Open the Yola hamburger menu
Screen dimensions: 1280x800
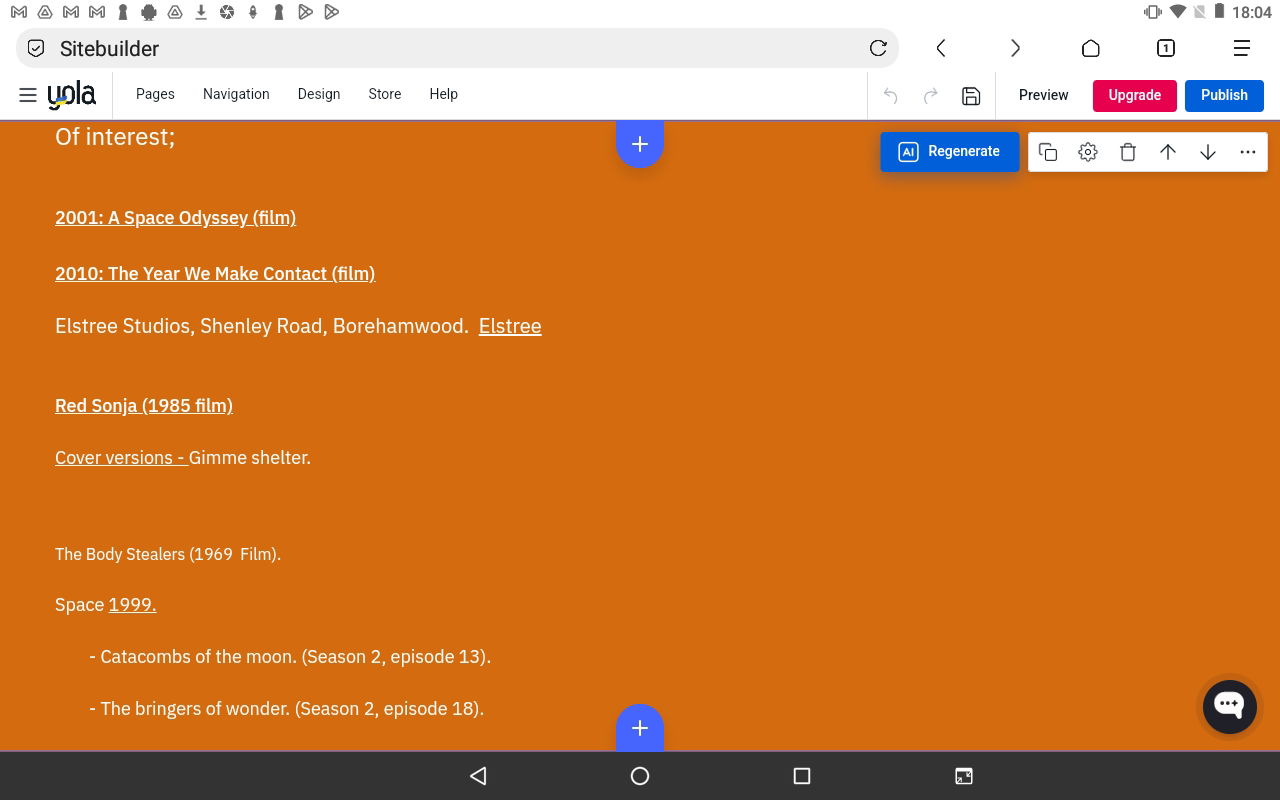click(28, 95)
